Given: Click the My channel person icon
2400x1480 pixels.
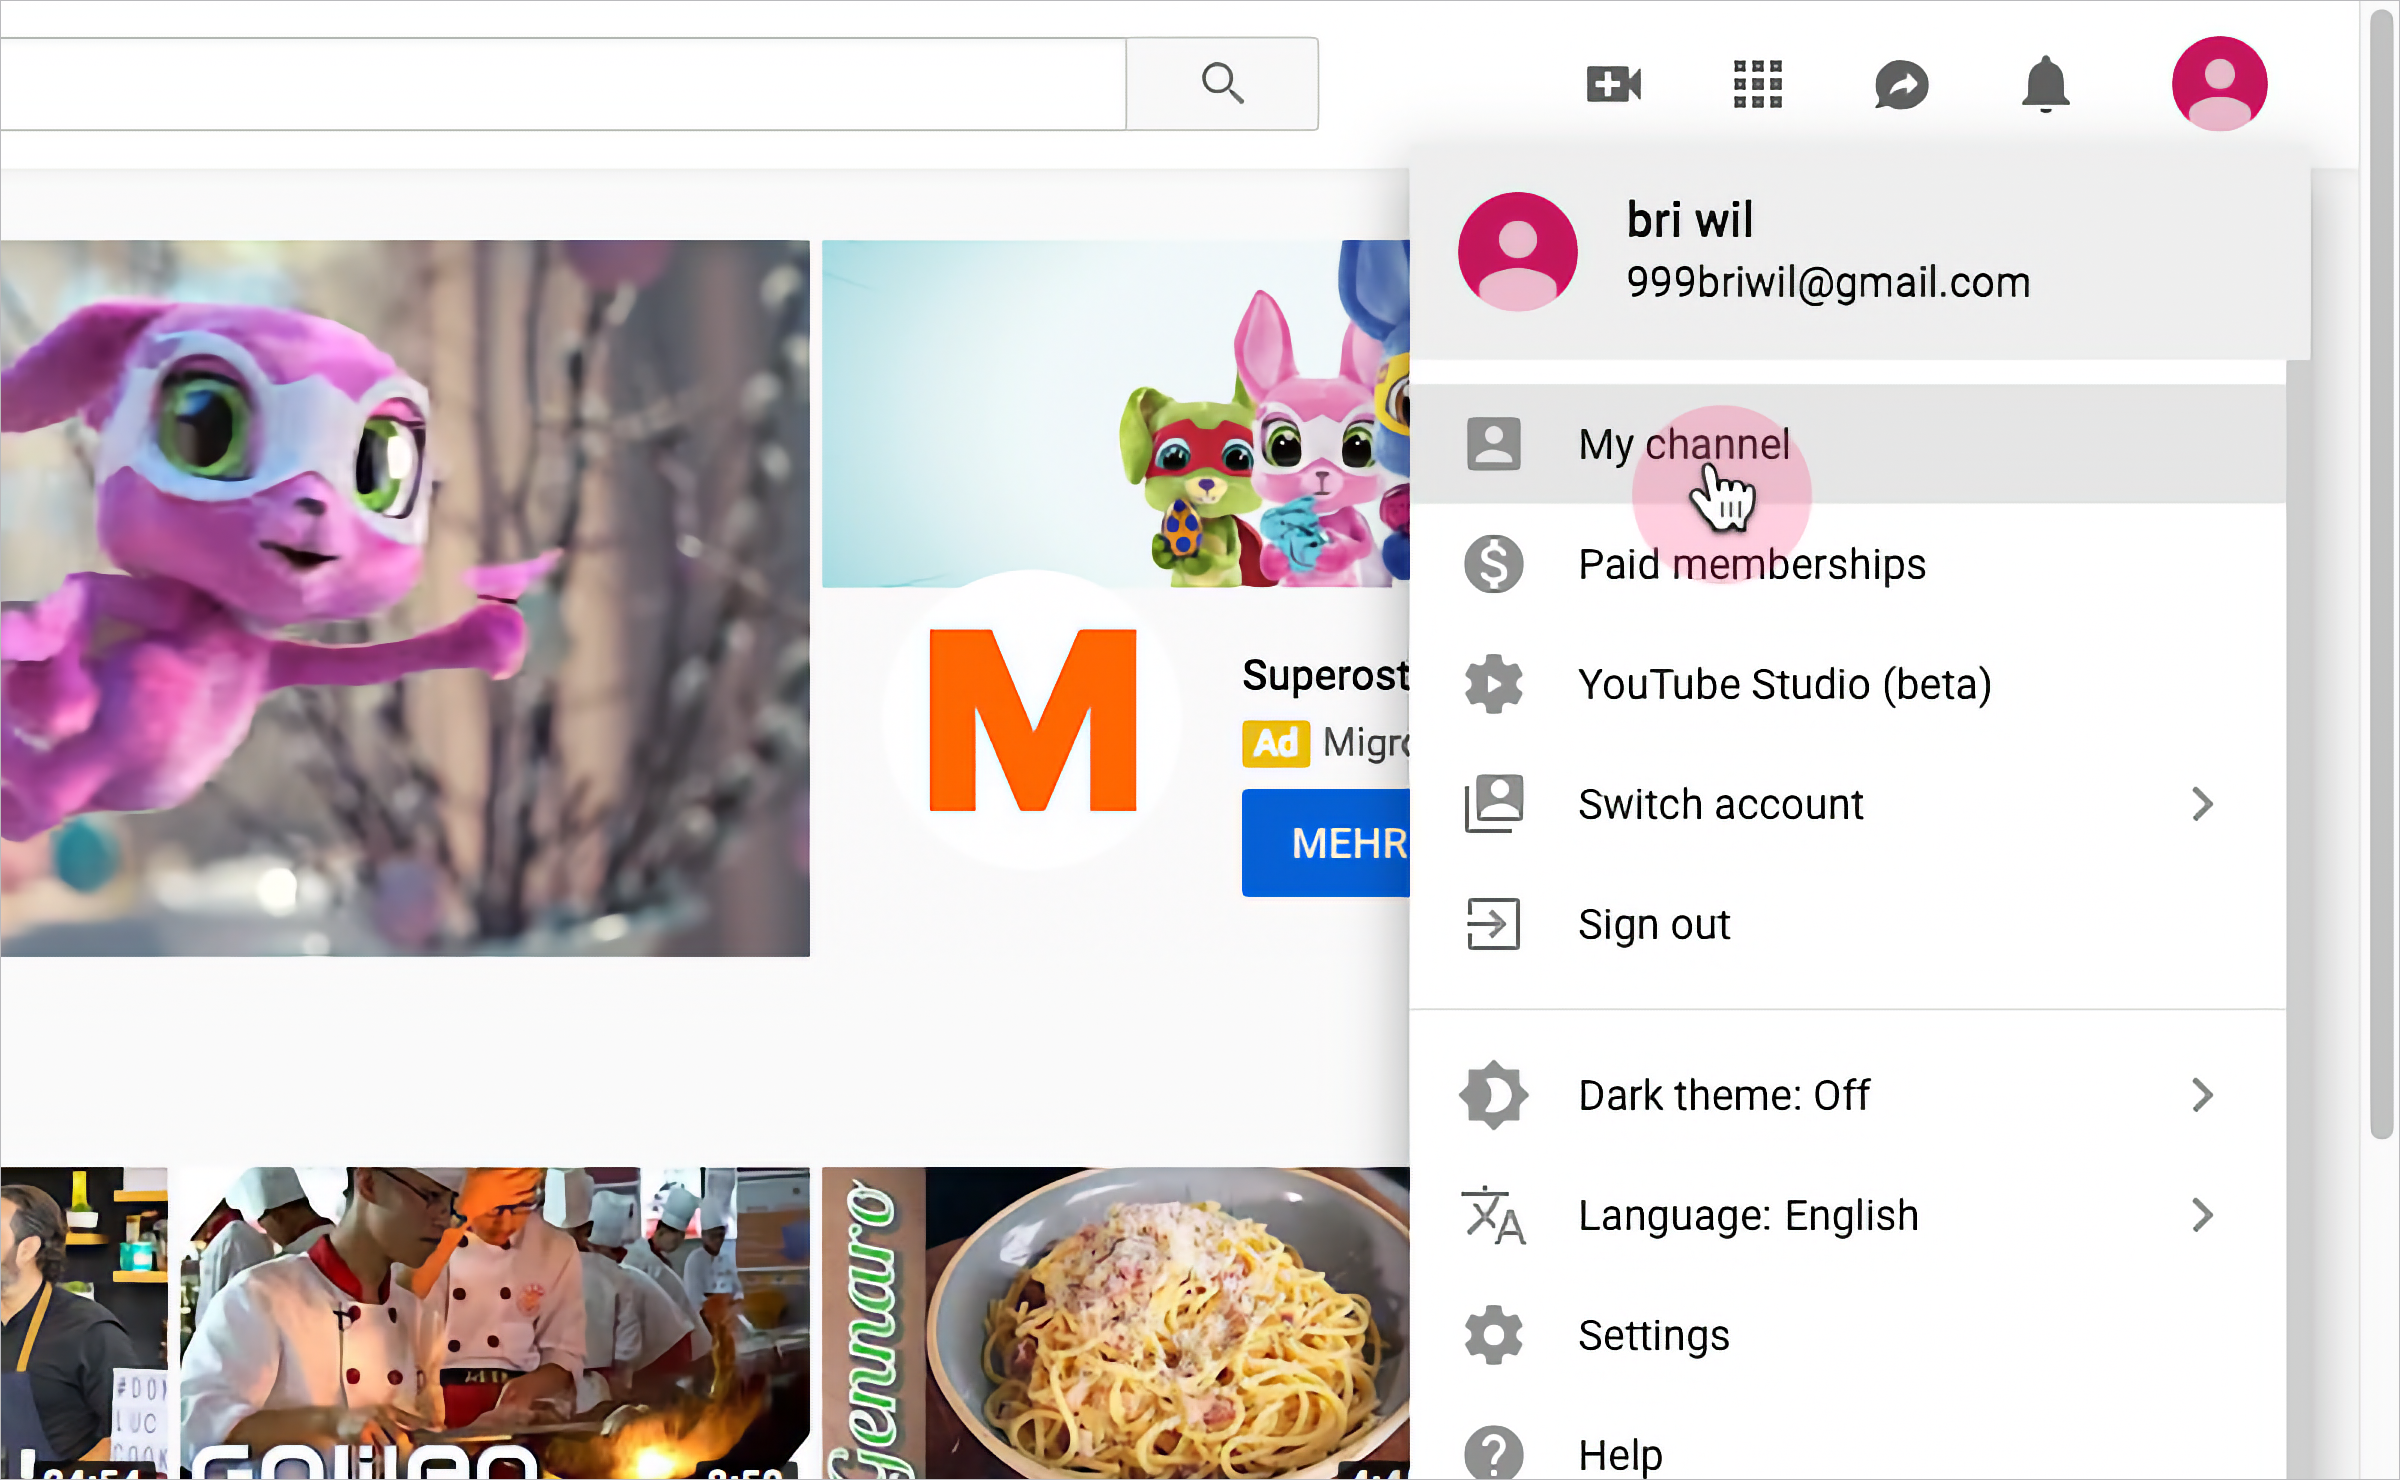Looking at the screenshot, I should click(1493, 444).
